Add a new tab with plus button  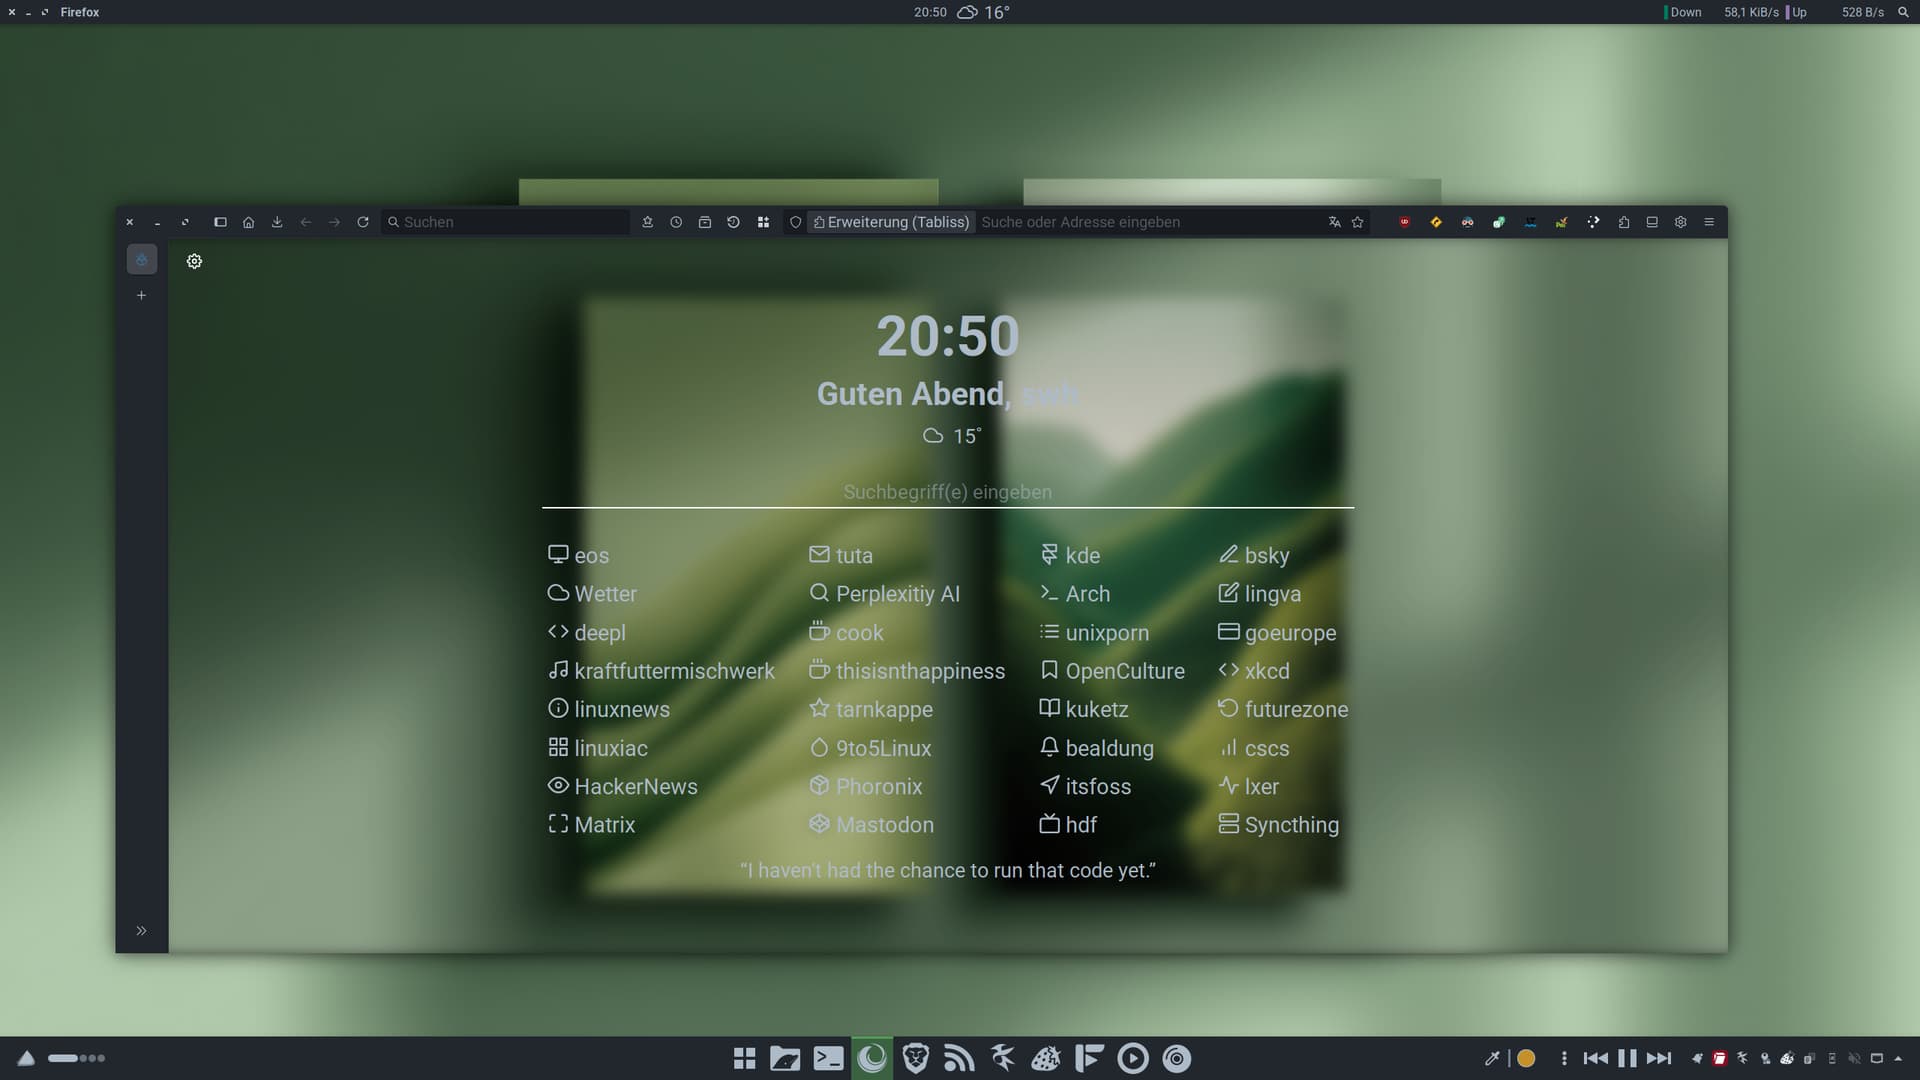[x=141, y=295]
